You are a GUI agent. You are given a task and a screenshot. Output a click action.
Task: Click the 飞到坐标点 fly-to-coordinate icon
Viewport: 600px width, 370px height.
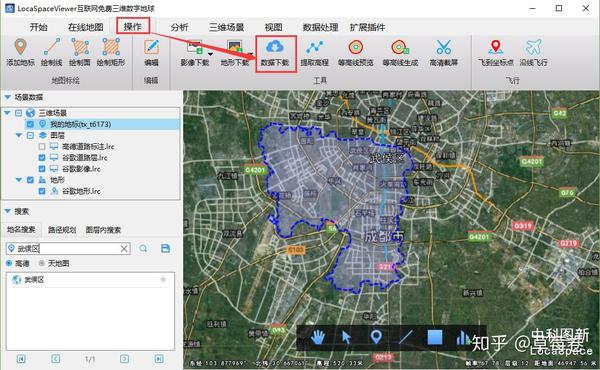pyautogui.click(x=496, y=47)
